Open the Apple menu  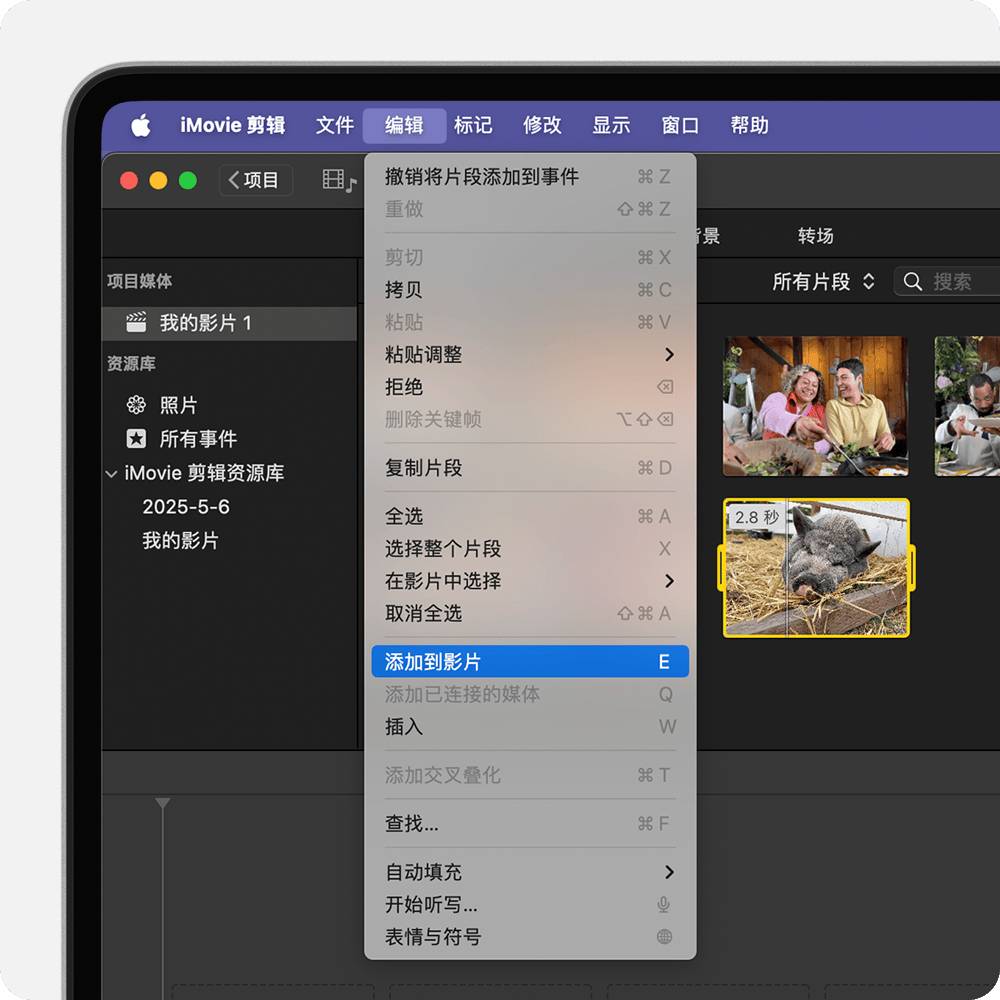[x=140, y=125]
